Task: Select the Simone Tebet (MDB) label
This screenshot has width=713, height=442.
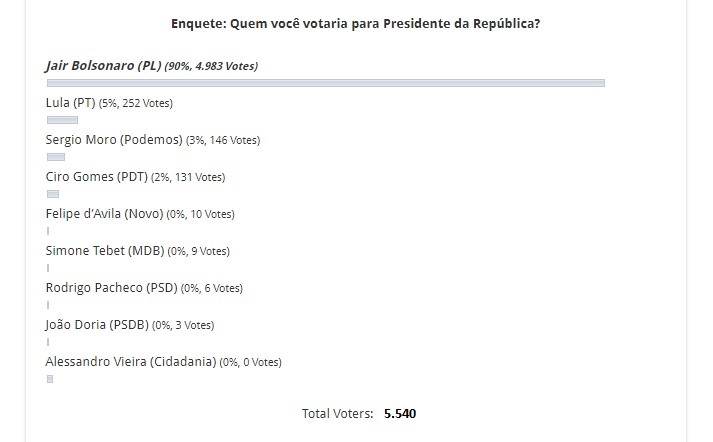Action: [105, 251]
